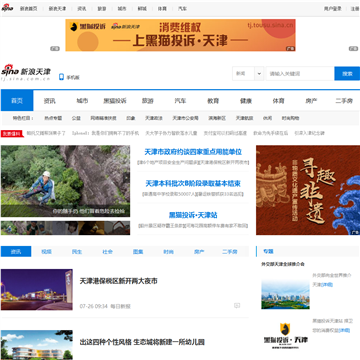
Task: Open 详细 link beside 黑猫投诉 topic
Action: pos(344,330)
